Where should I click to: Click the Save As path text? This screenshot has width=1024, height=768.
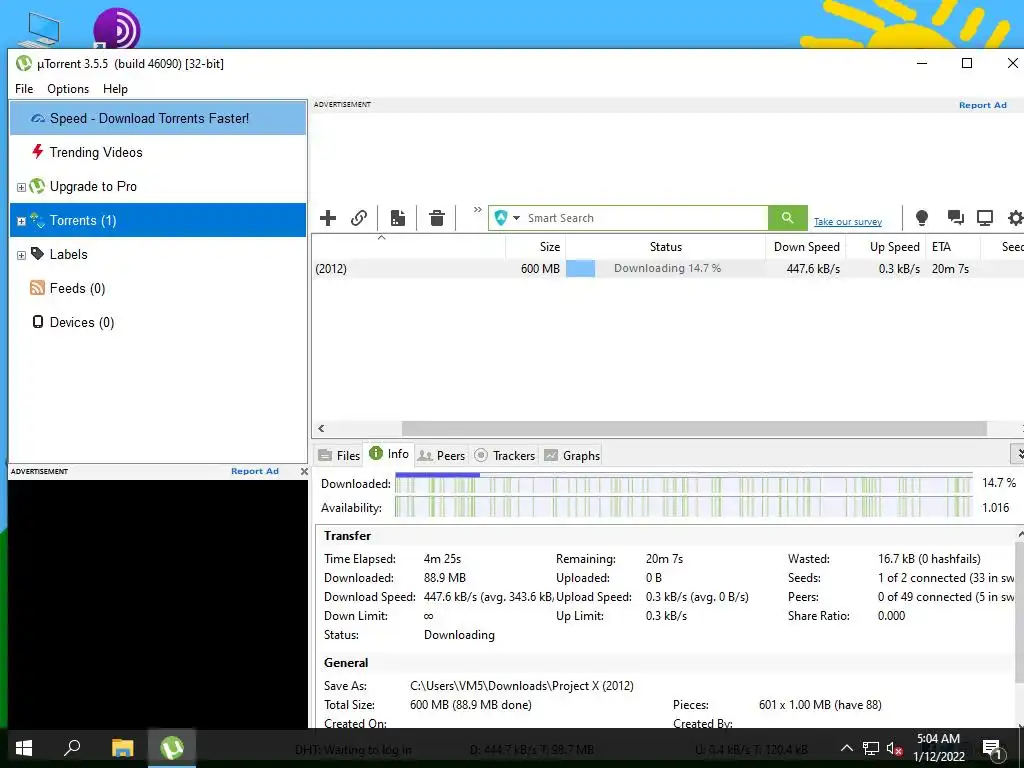tap(522, 686)
